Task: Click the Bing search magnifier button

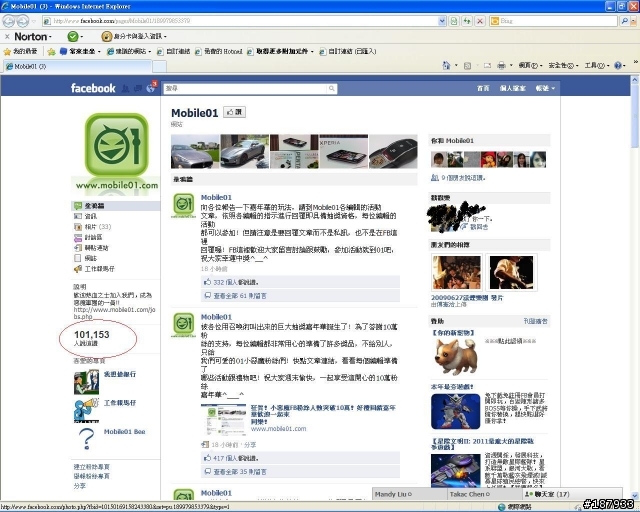Action: point(624,21)
